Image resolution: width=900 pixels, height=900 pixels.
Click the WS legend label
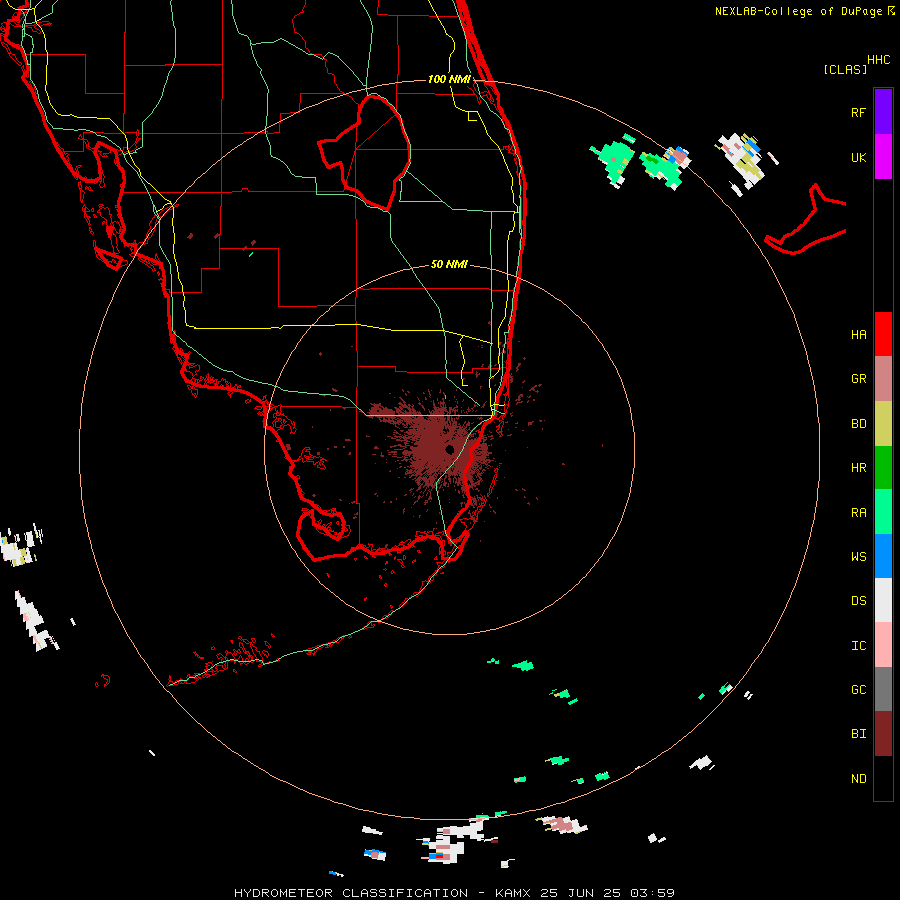coord(858,556)
